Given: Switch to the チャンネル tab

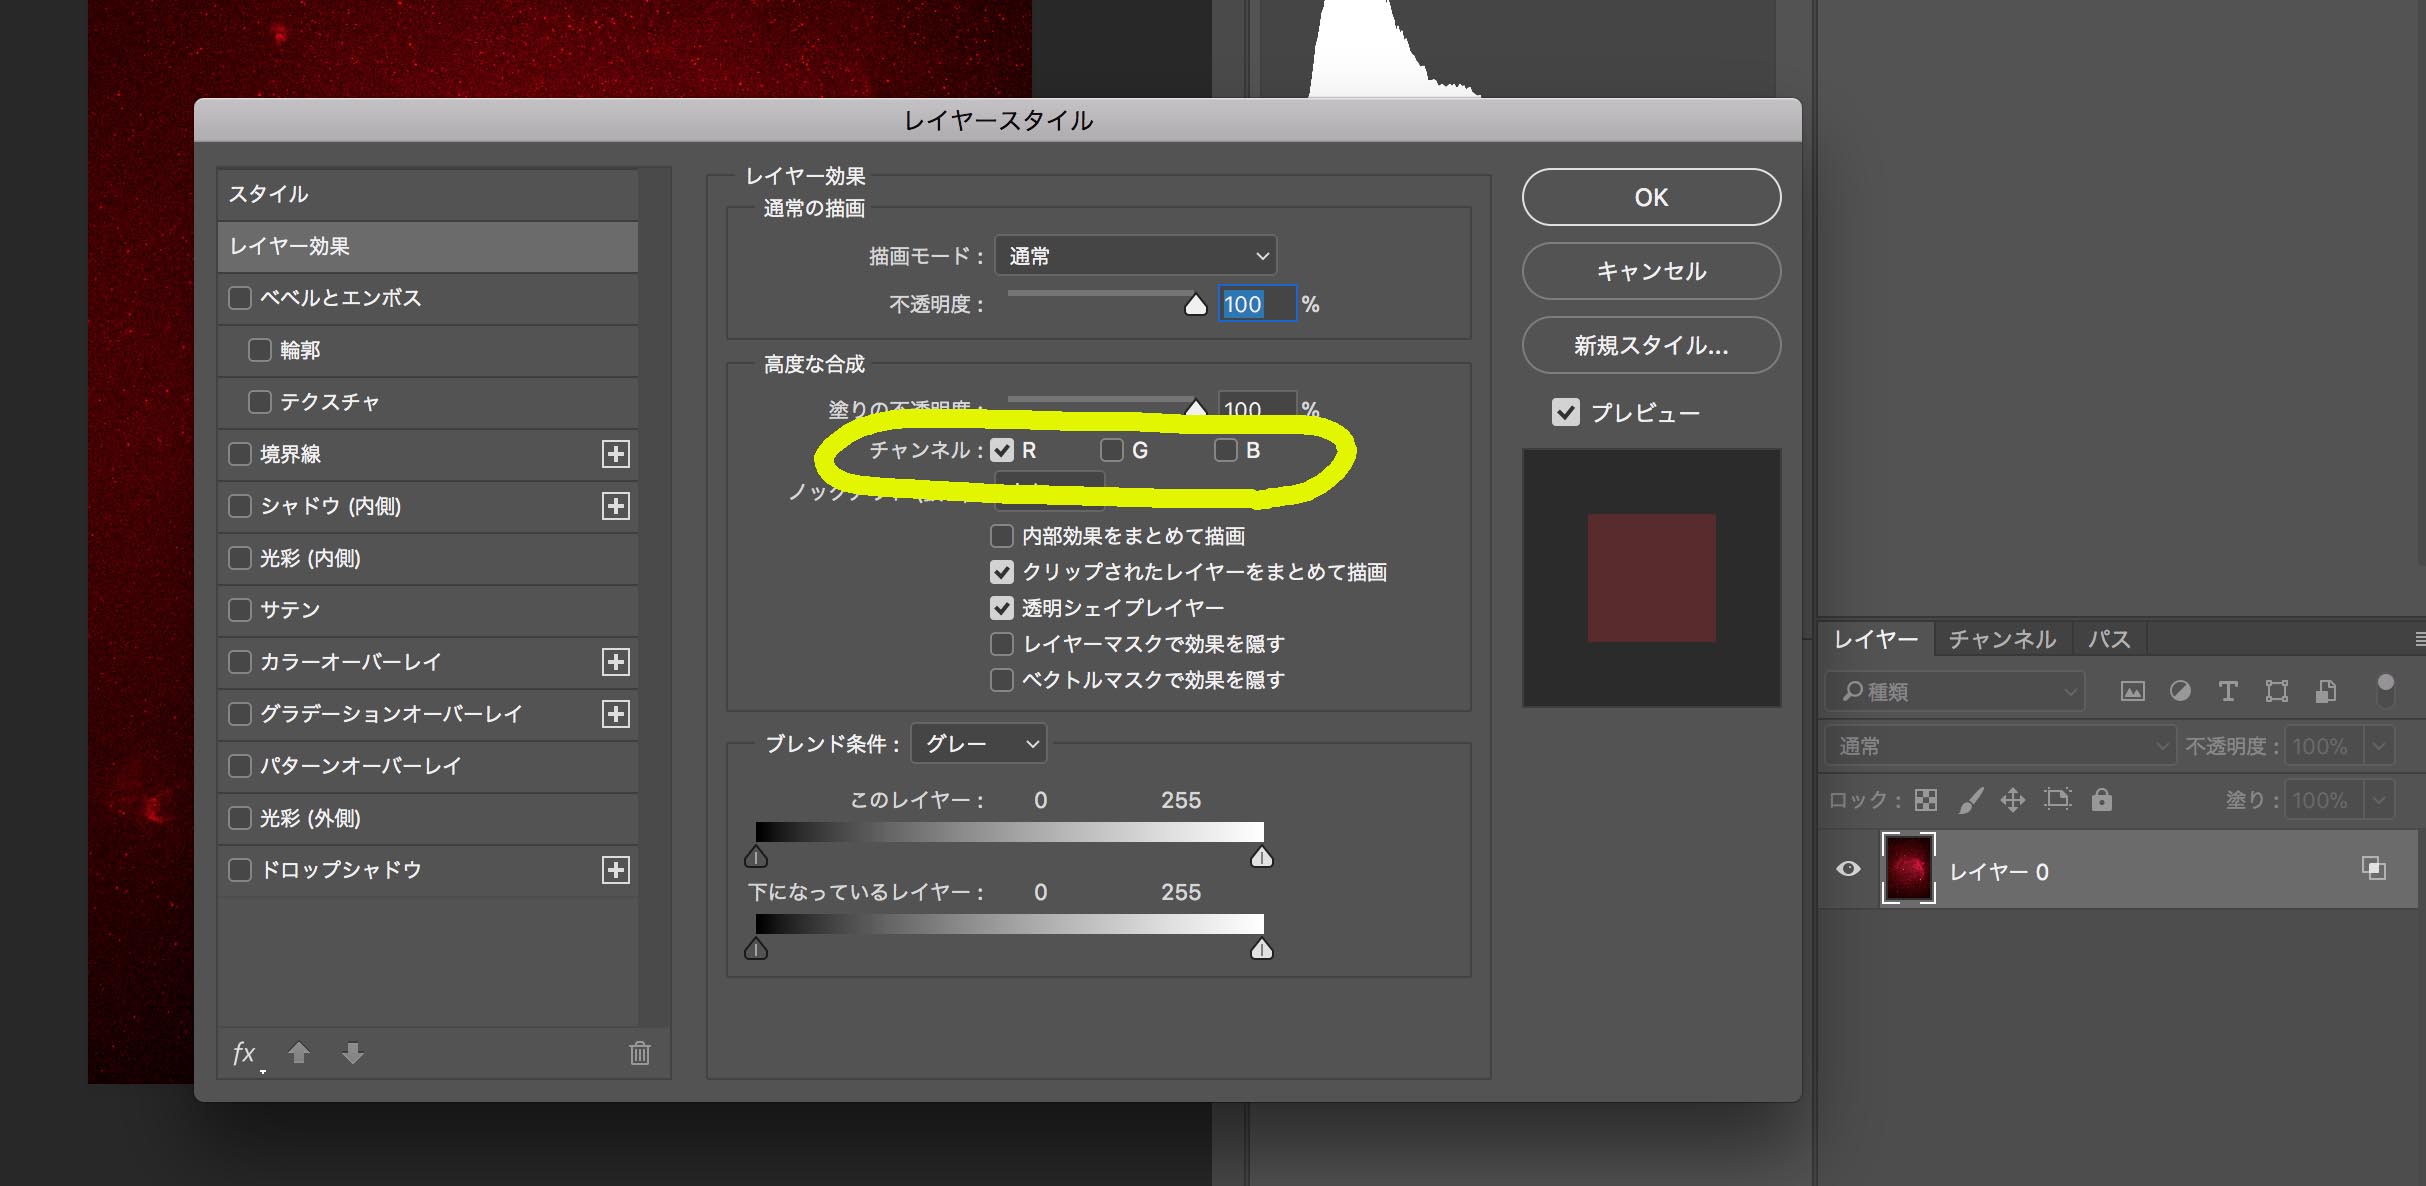Looking at the screenshot, I should pos(2001,639).
